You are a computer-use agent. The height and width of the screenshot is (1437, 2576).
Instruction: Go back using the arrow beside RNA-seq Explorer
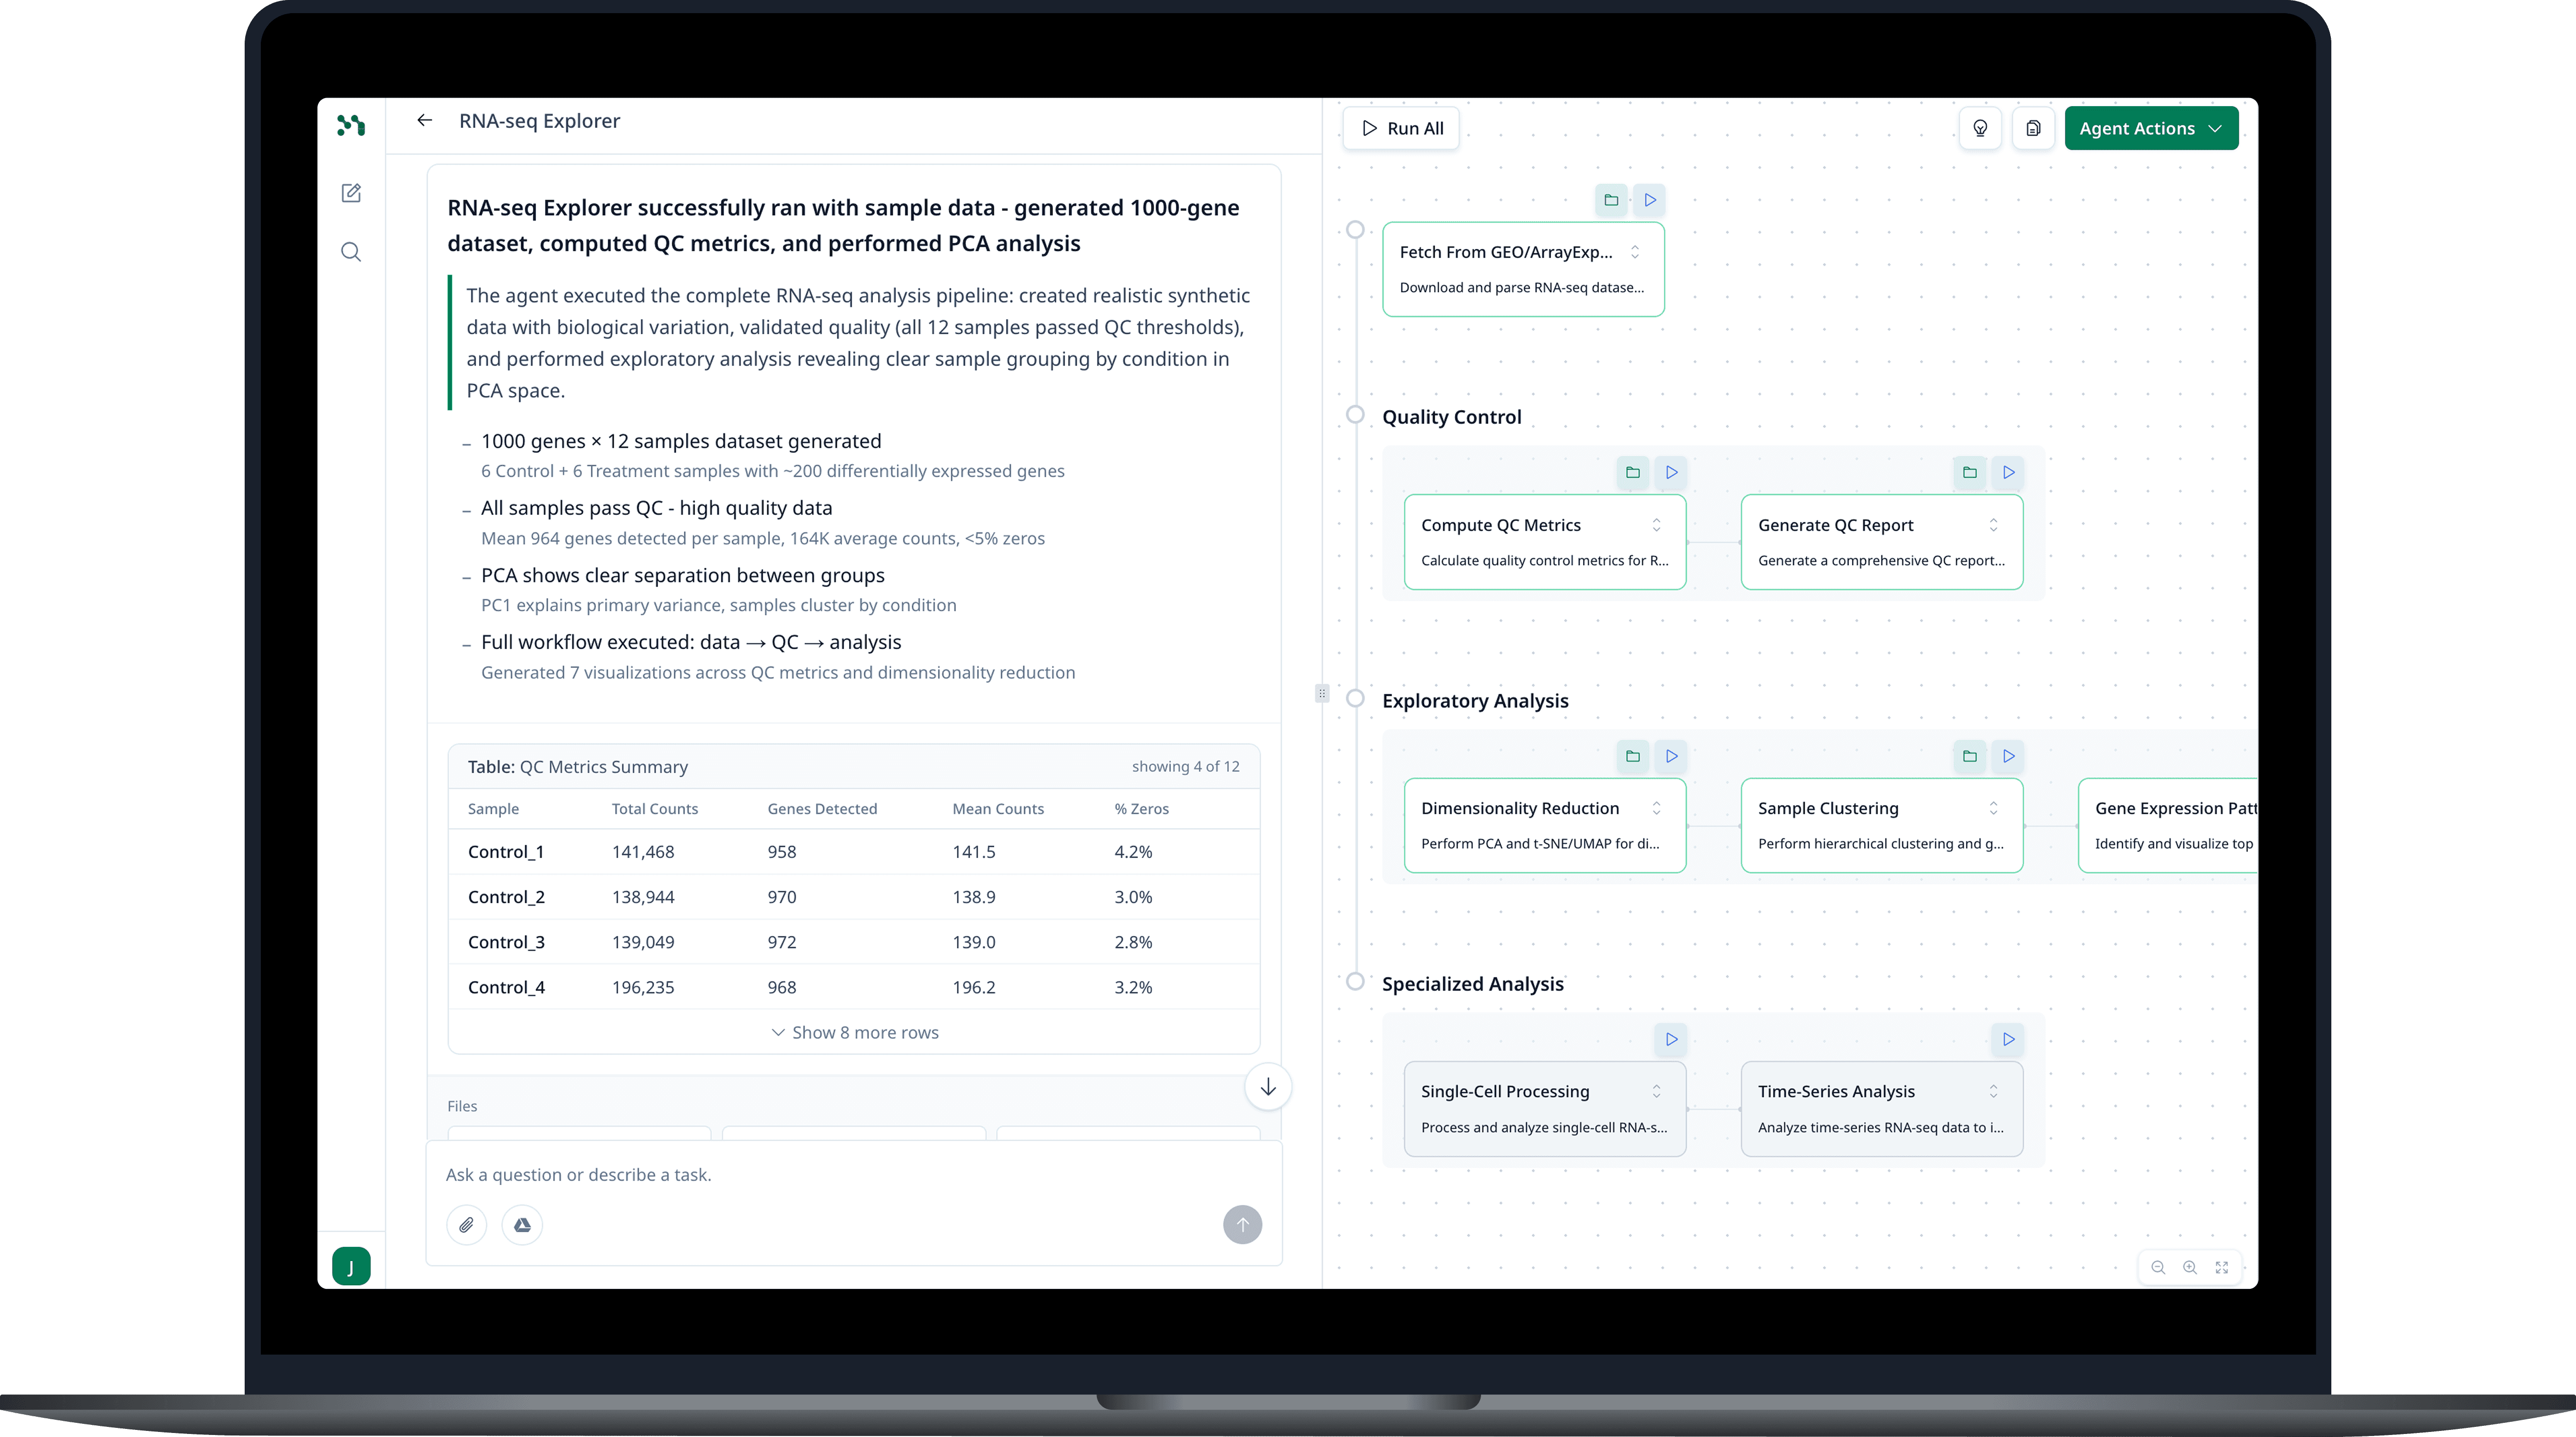425,120
